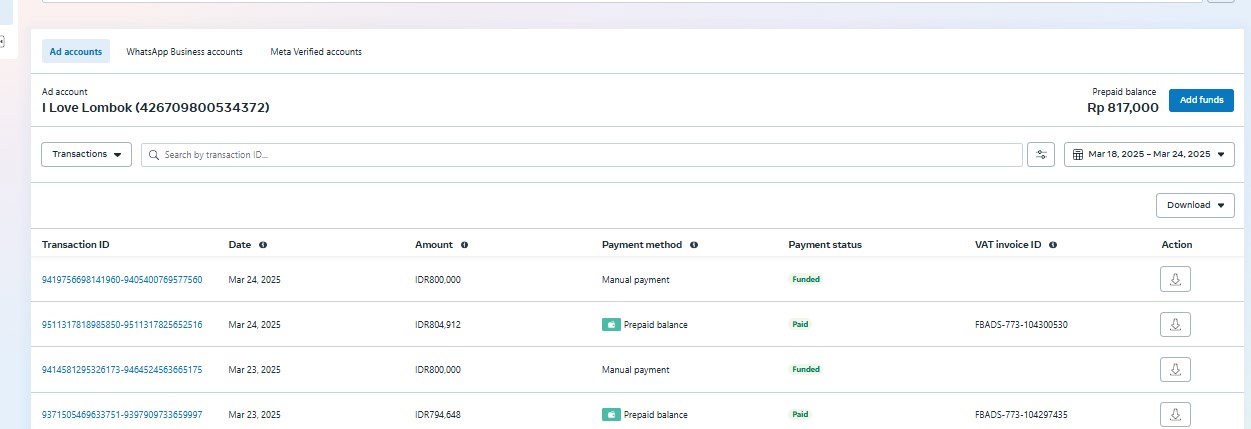1251x429 pixels.
Task: Click the Add funds button
Action: point(1201,100)
